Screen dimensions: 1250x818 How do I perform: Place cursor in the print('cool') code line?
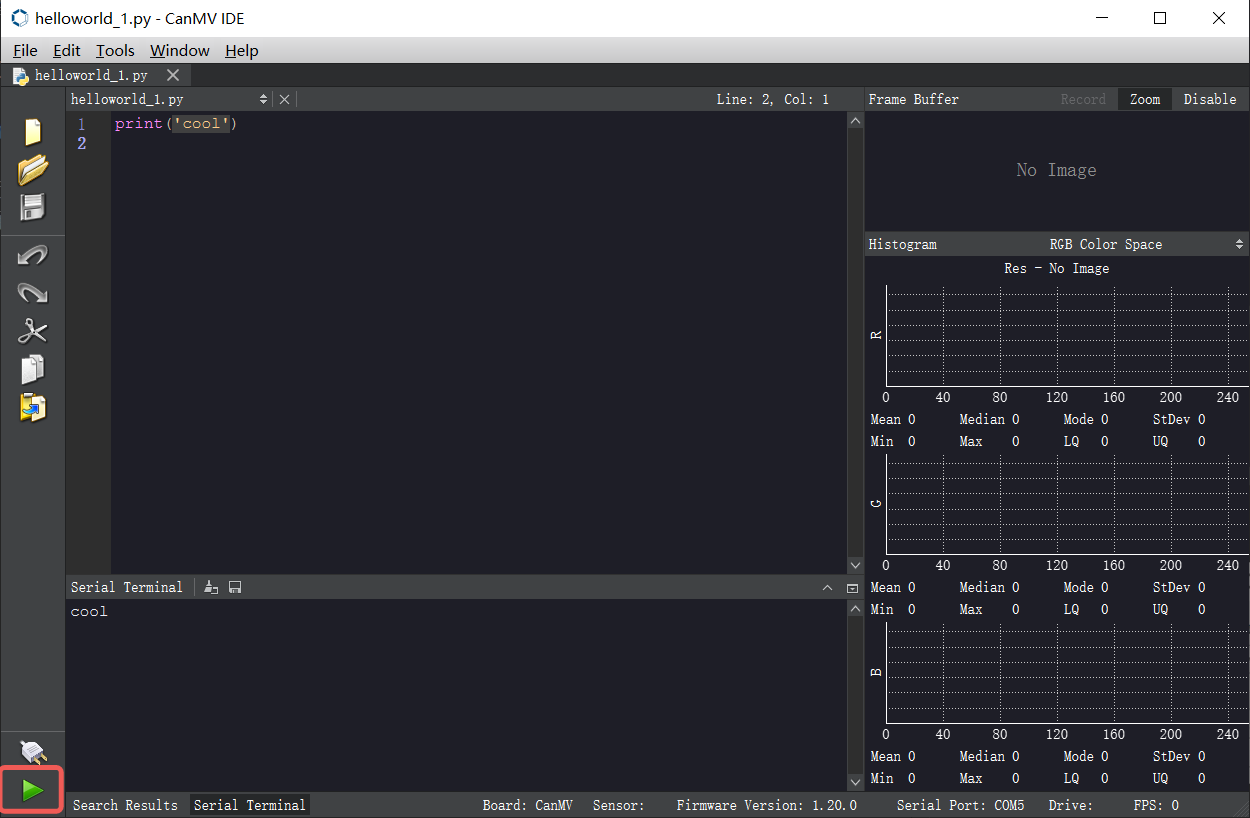[176, 124]
